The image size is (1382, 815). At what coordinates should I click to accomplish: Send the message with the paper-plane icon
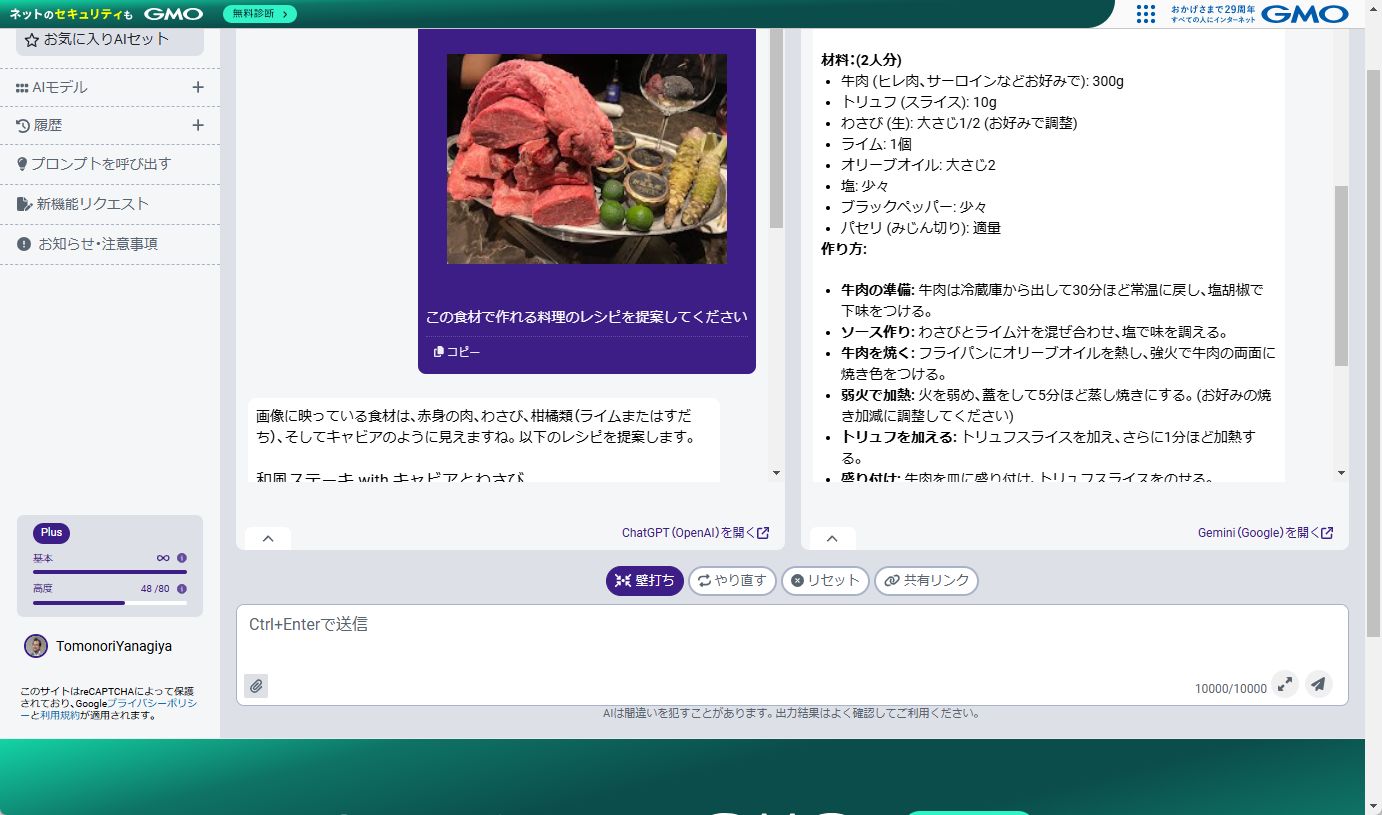pyautogui.click(x=1319, y=684)
